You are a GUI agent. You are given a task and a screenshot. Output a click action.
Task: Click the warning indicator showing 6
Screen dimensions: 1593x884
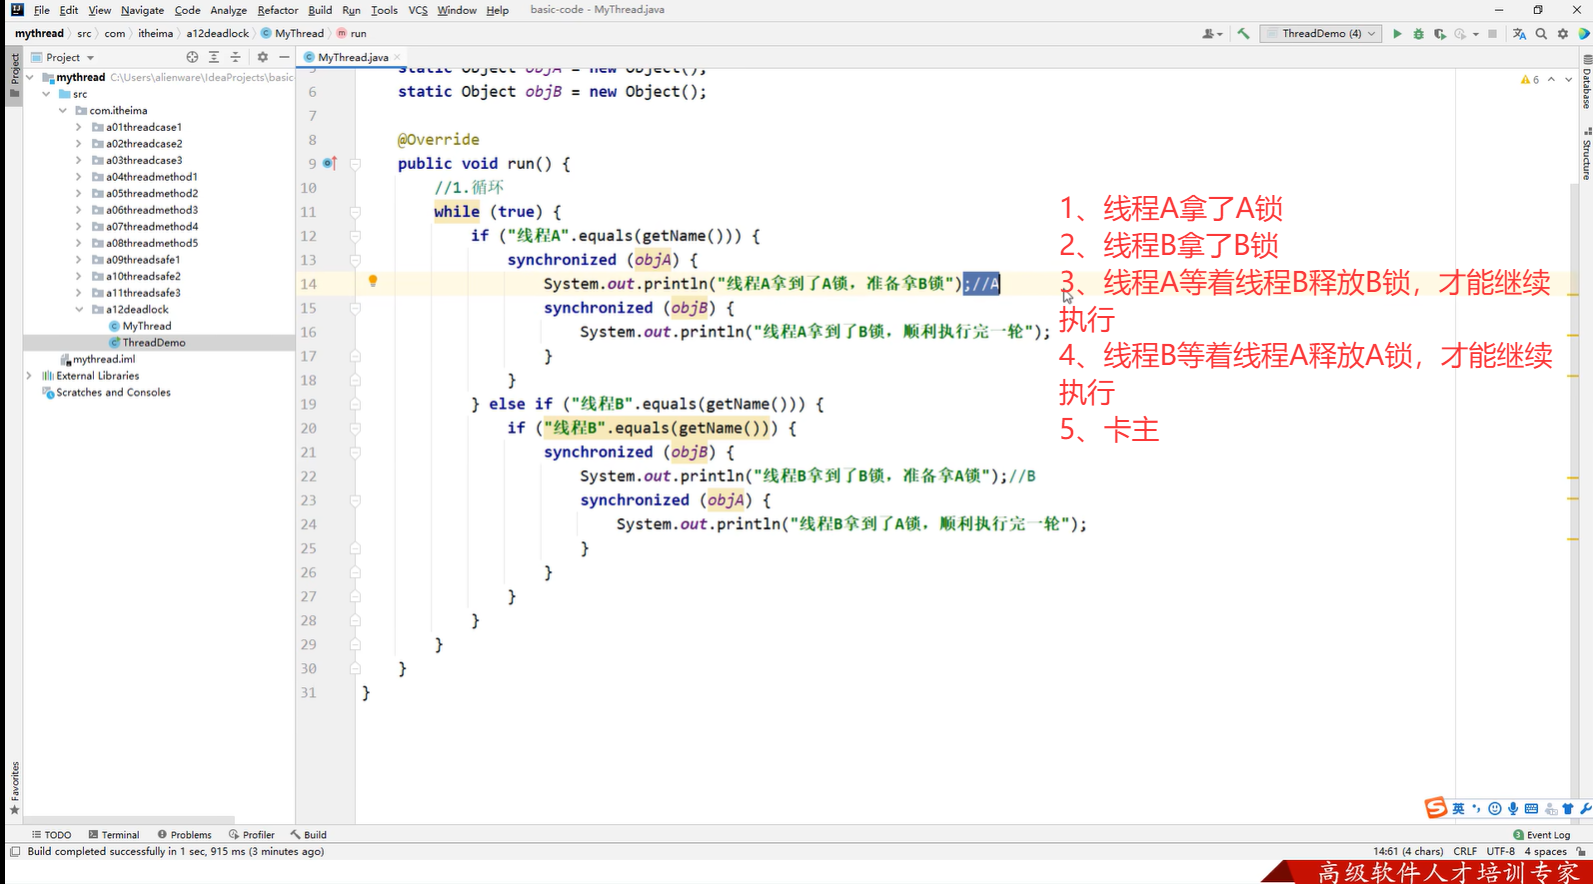point(1530,80)
